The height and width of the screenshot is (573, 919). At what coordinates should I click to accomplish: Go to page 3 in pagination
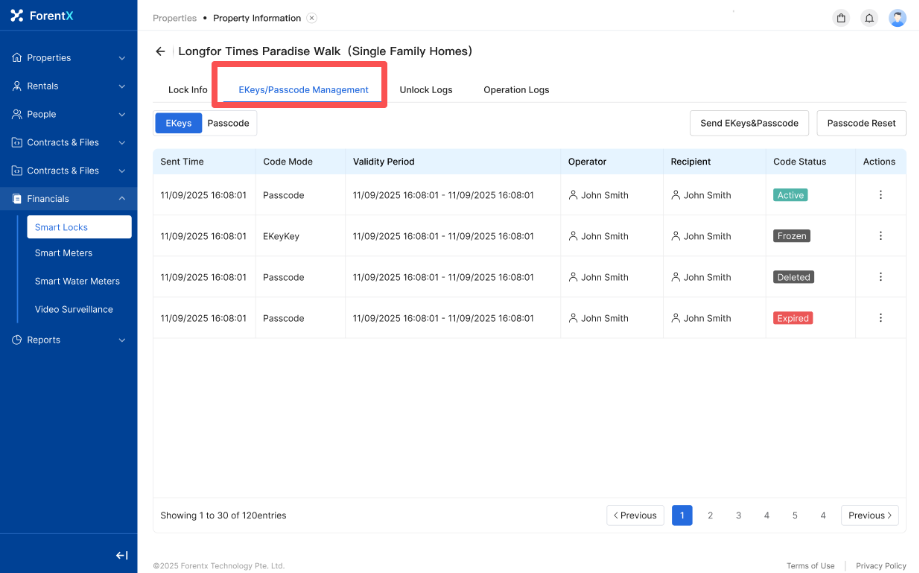pos(738,516)
